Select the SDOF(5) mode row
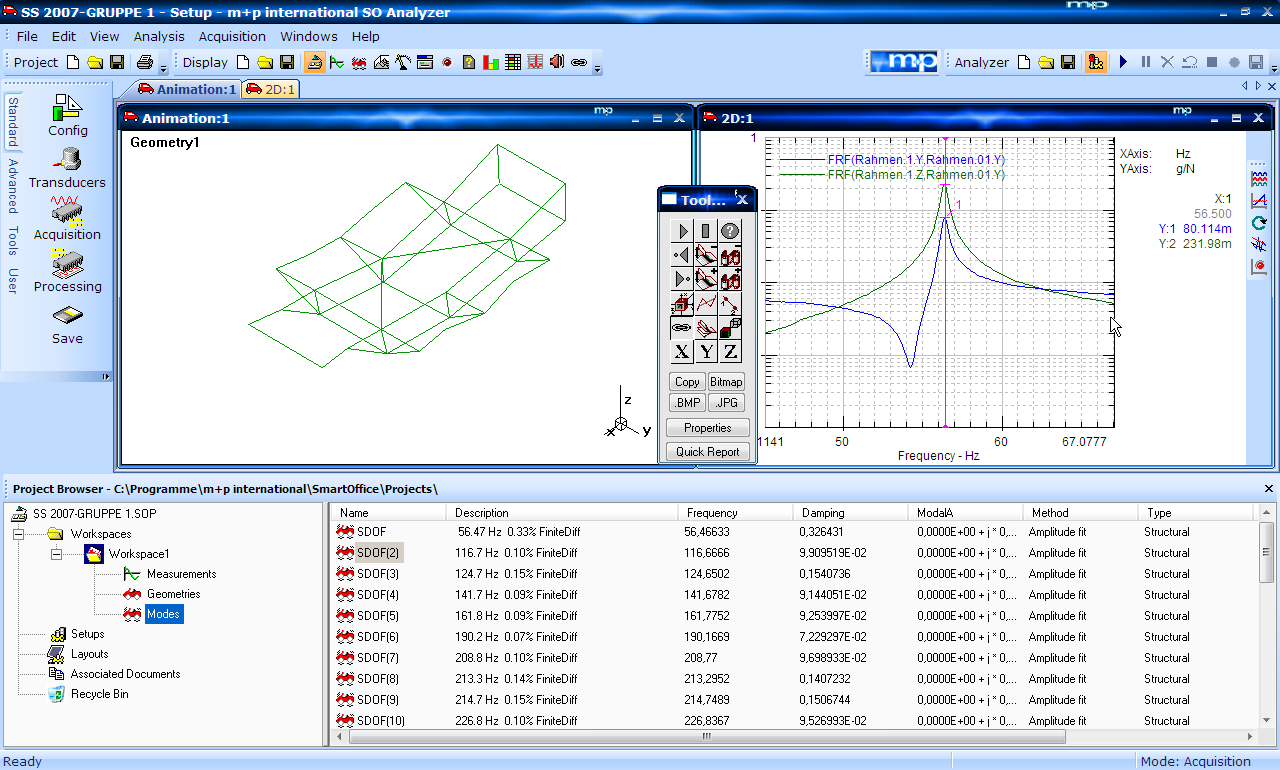Viewport: 1280px width, 770px height. click(x=795, y=616)
